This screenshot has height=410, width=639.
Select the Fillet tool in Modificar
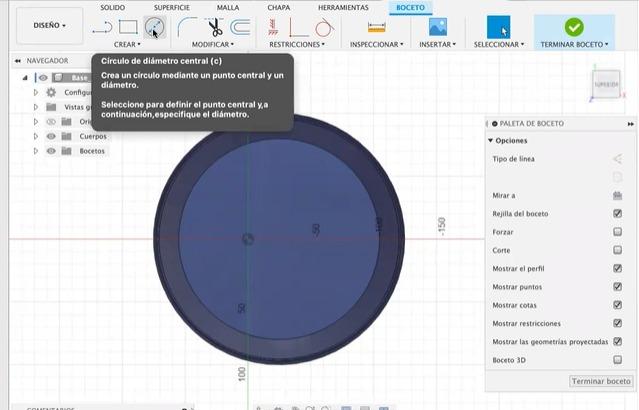(187, 27)
